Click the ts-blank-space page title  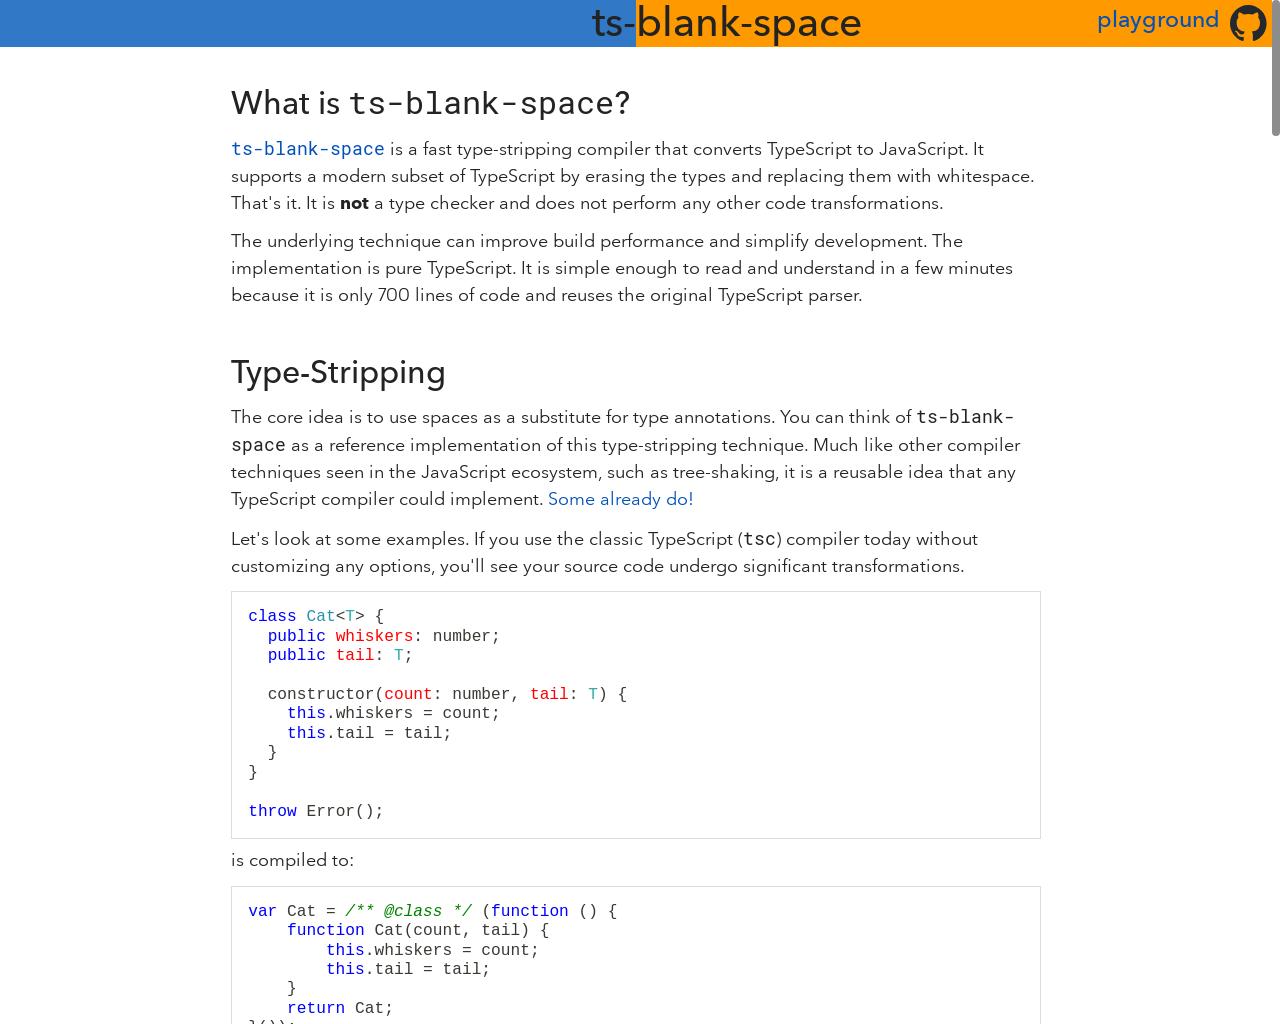(x=726, y=23)
